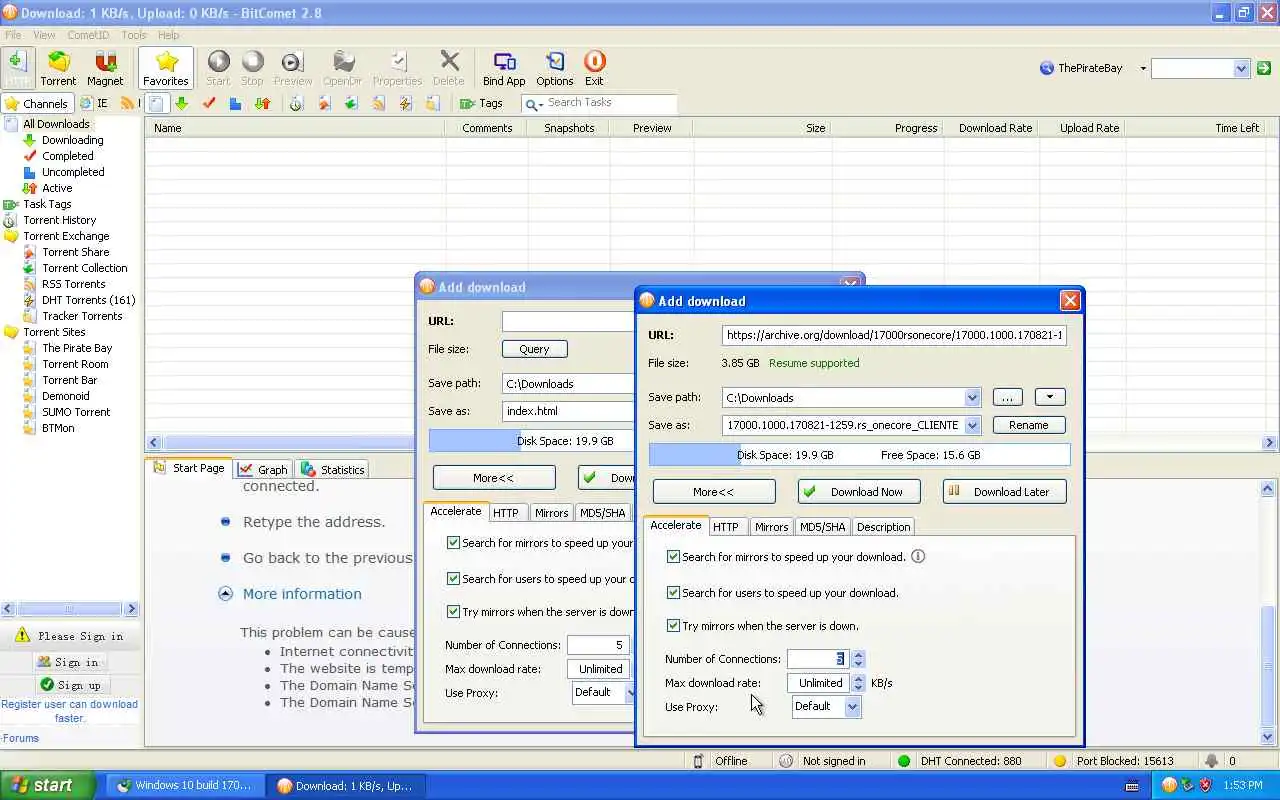Click the horizontal scrollbar under task list

712,443
